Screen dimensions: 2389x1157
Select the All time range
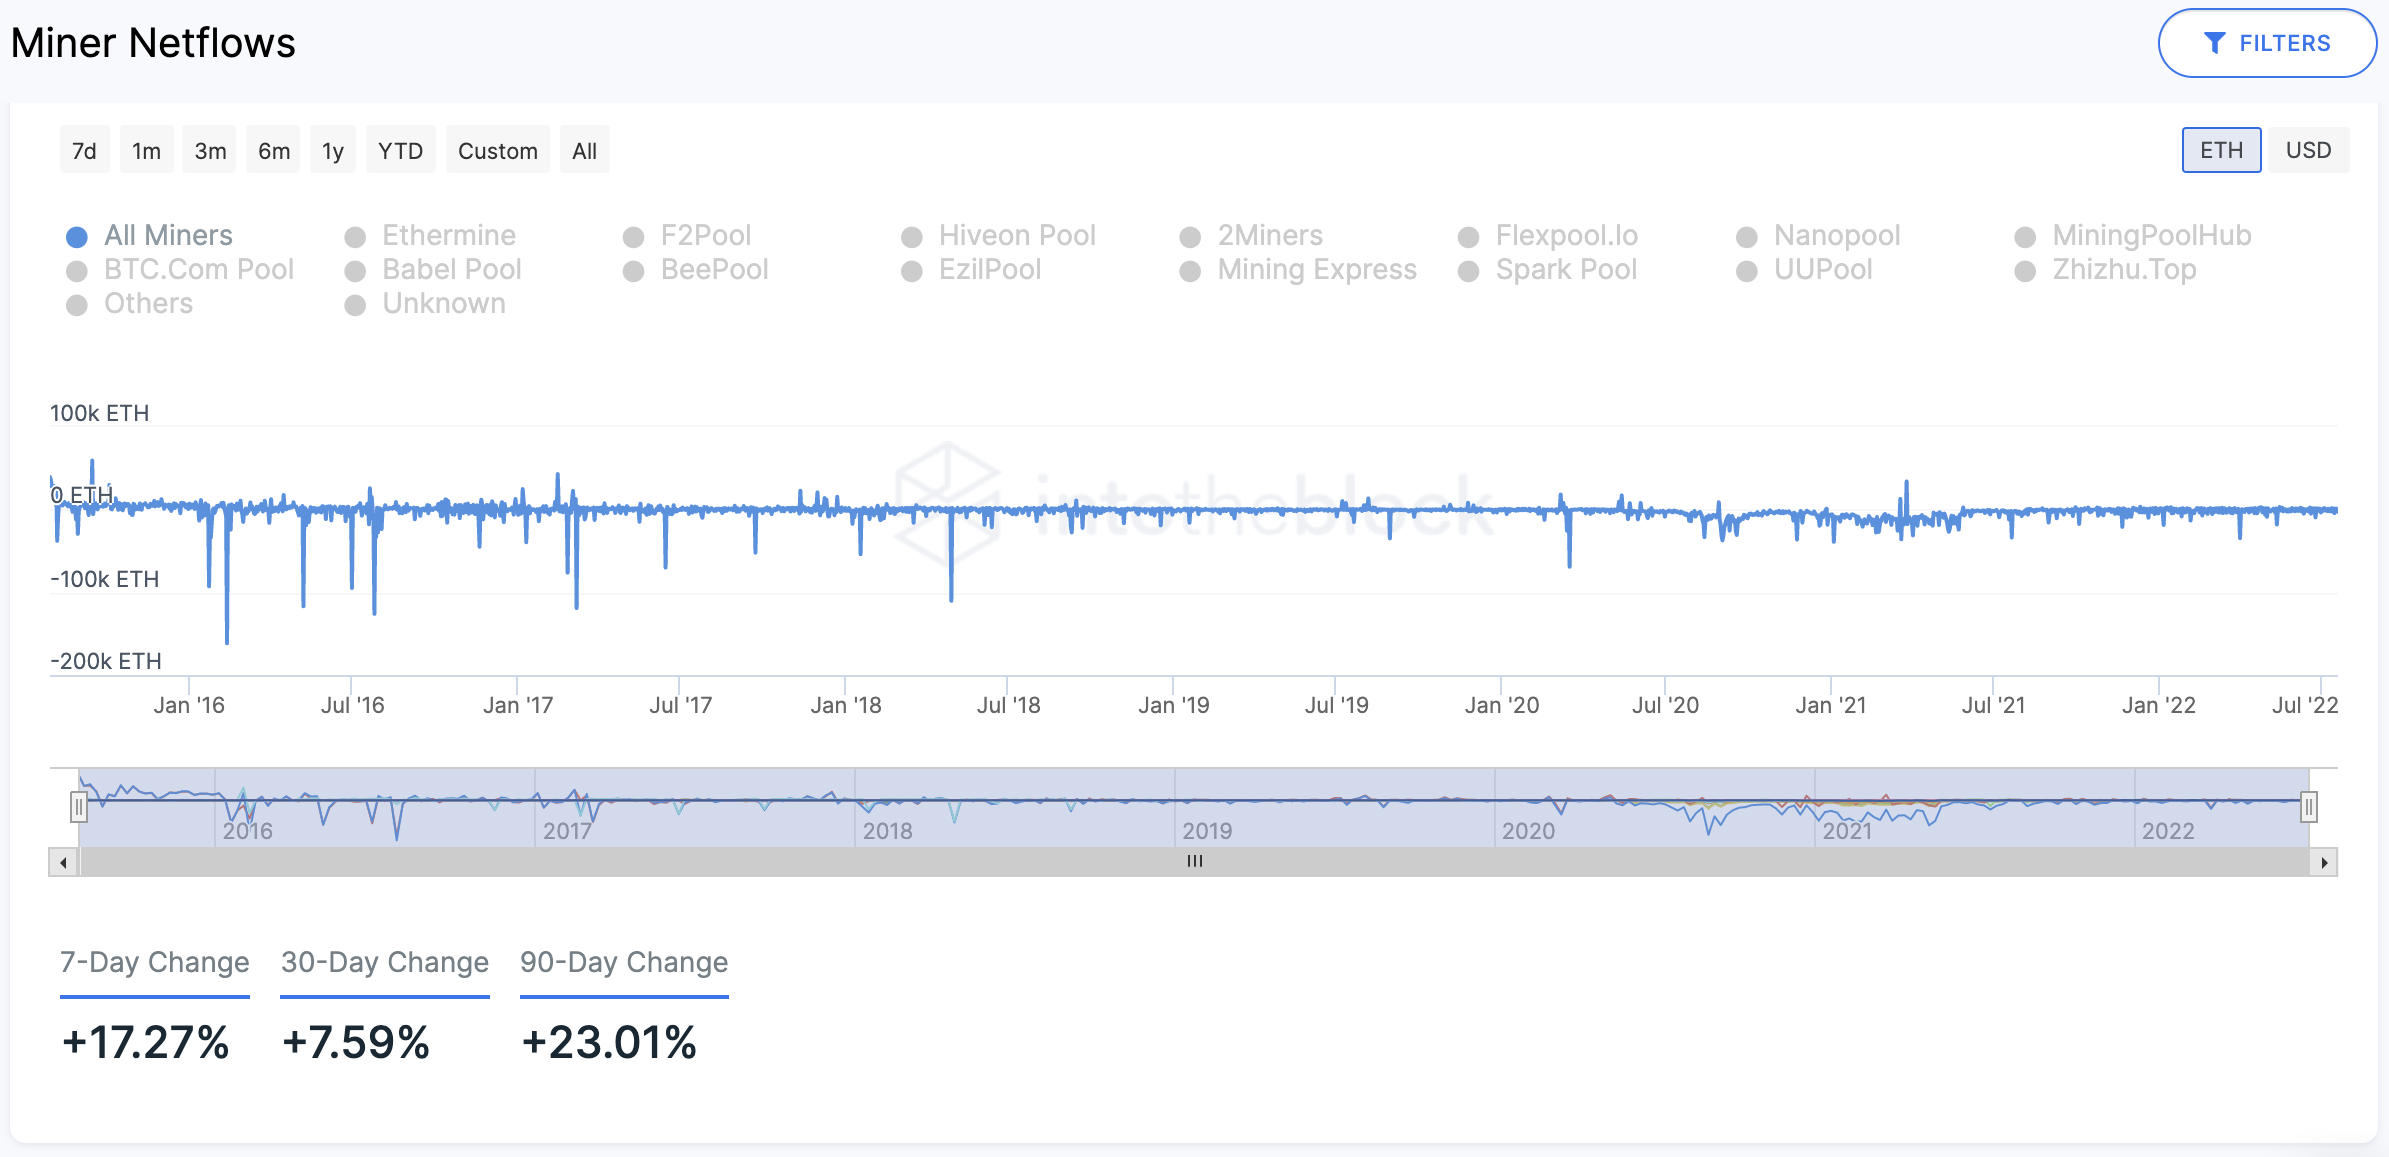tap(584, 151)
